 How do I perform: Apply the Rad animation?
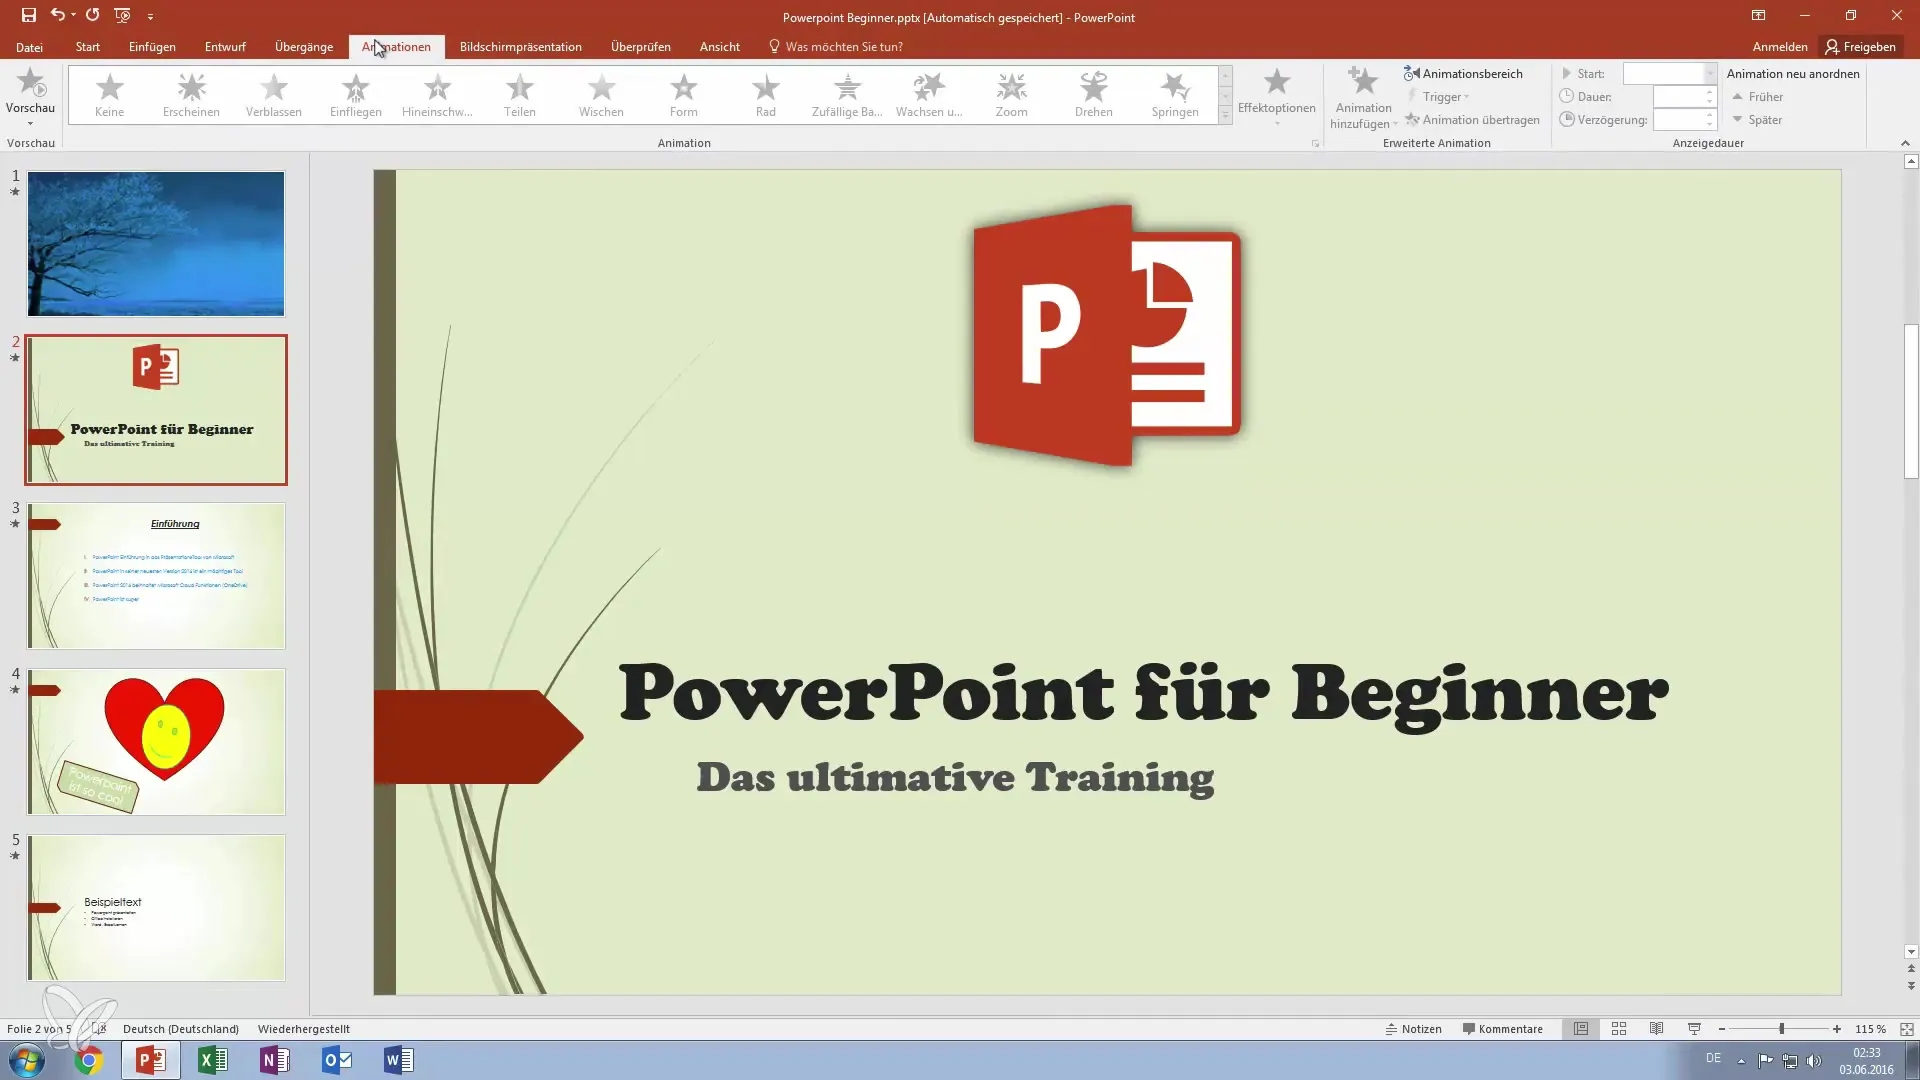766,95
